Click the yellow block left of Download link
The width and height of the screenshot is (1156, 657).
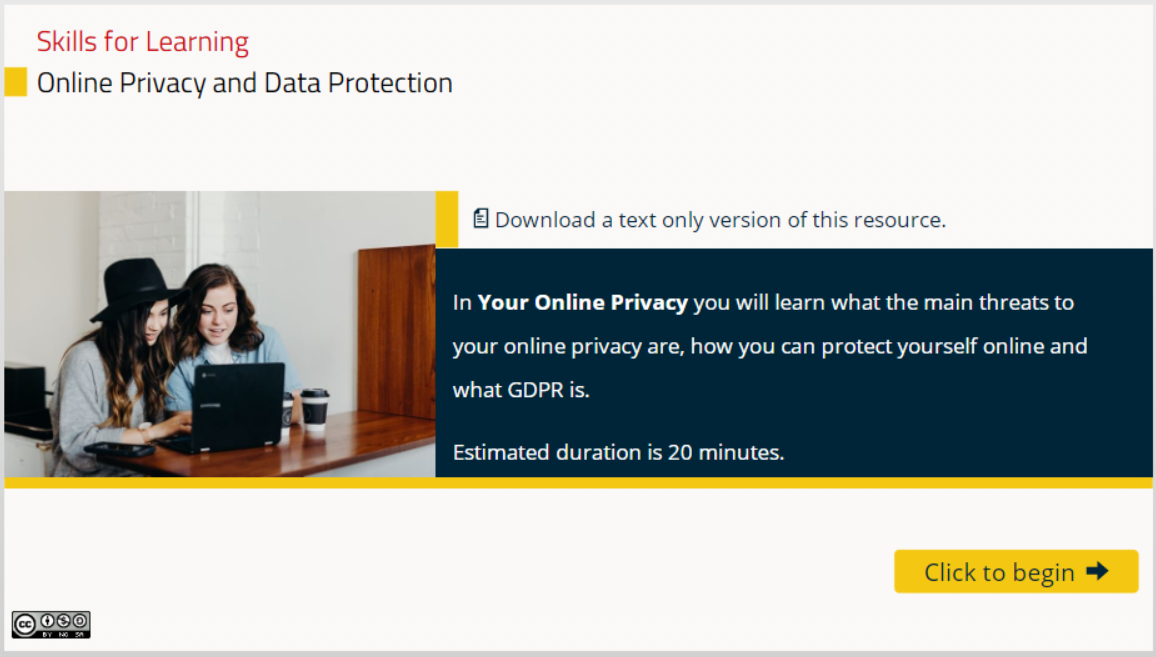[447, 219]
